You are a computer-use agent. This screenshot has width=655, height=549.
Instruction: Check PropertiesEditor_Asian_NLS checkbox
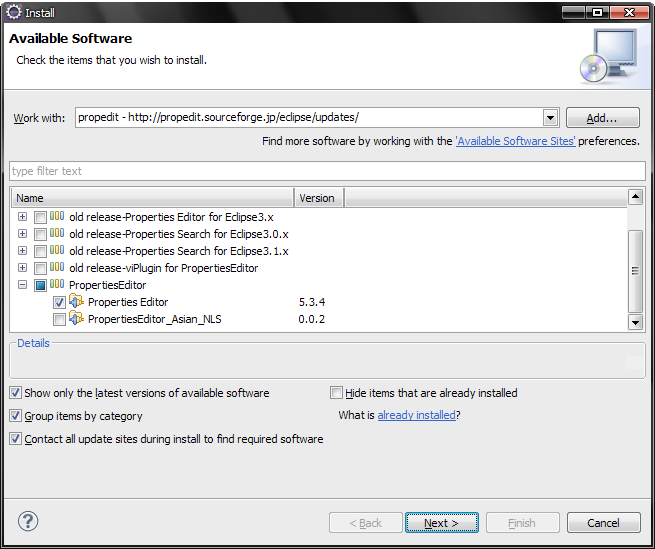[59, 320]
